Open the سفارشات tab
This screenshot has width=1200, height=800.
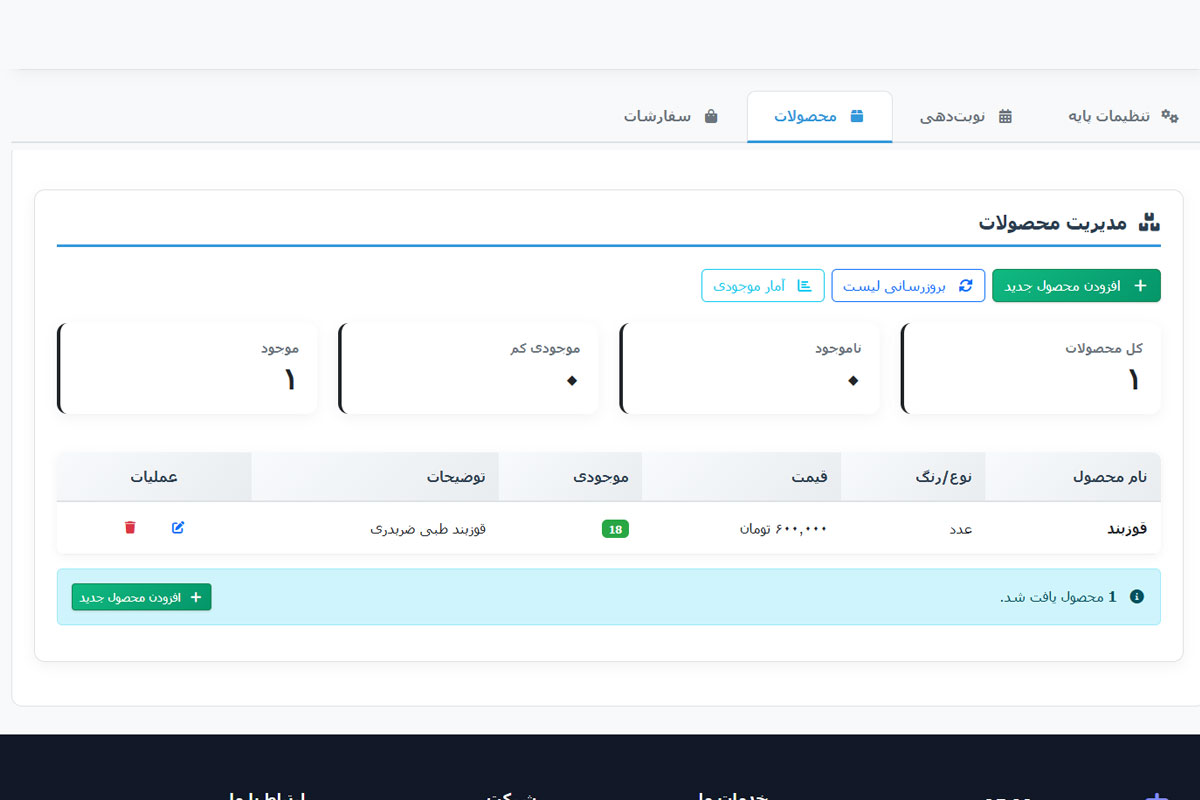670,117
